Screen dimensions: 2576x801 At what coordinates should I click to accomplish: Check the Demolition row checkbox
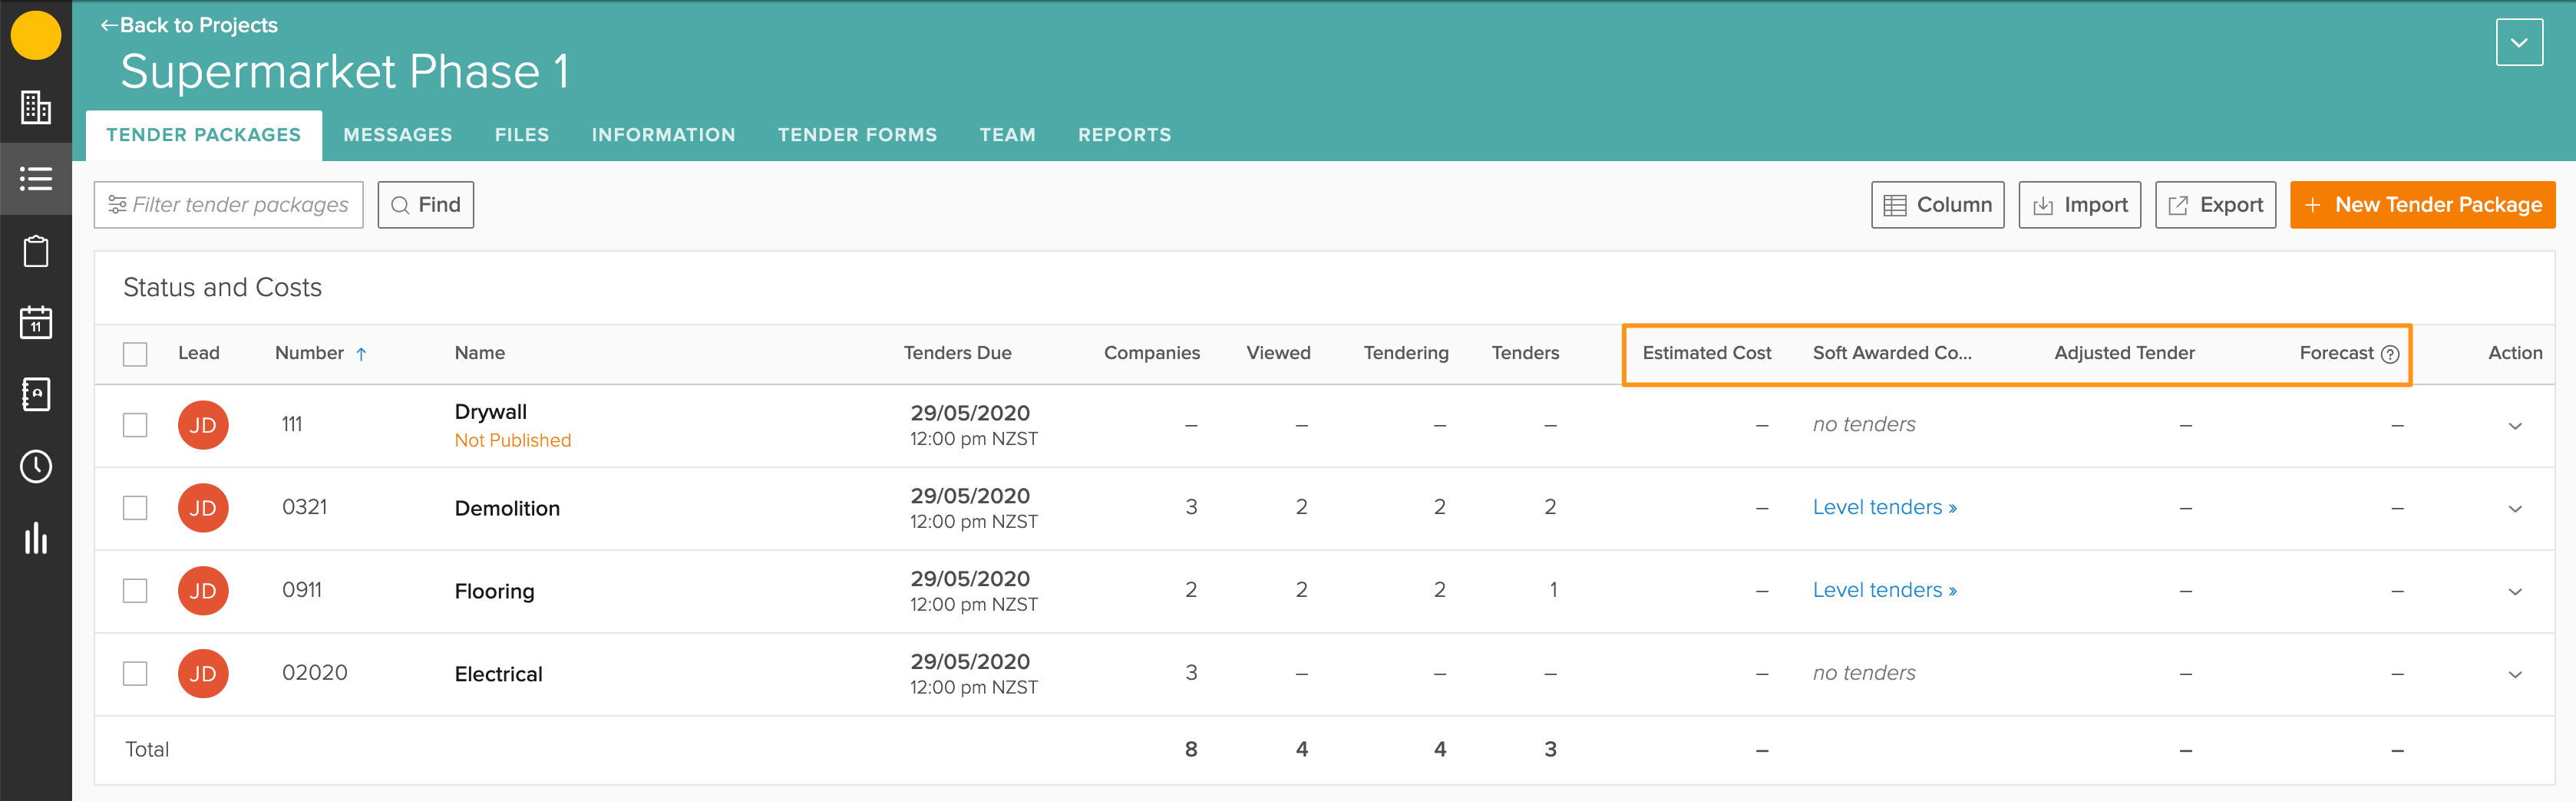point(135,508)
